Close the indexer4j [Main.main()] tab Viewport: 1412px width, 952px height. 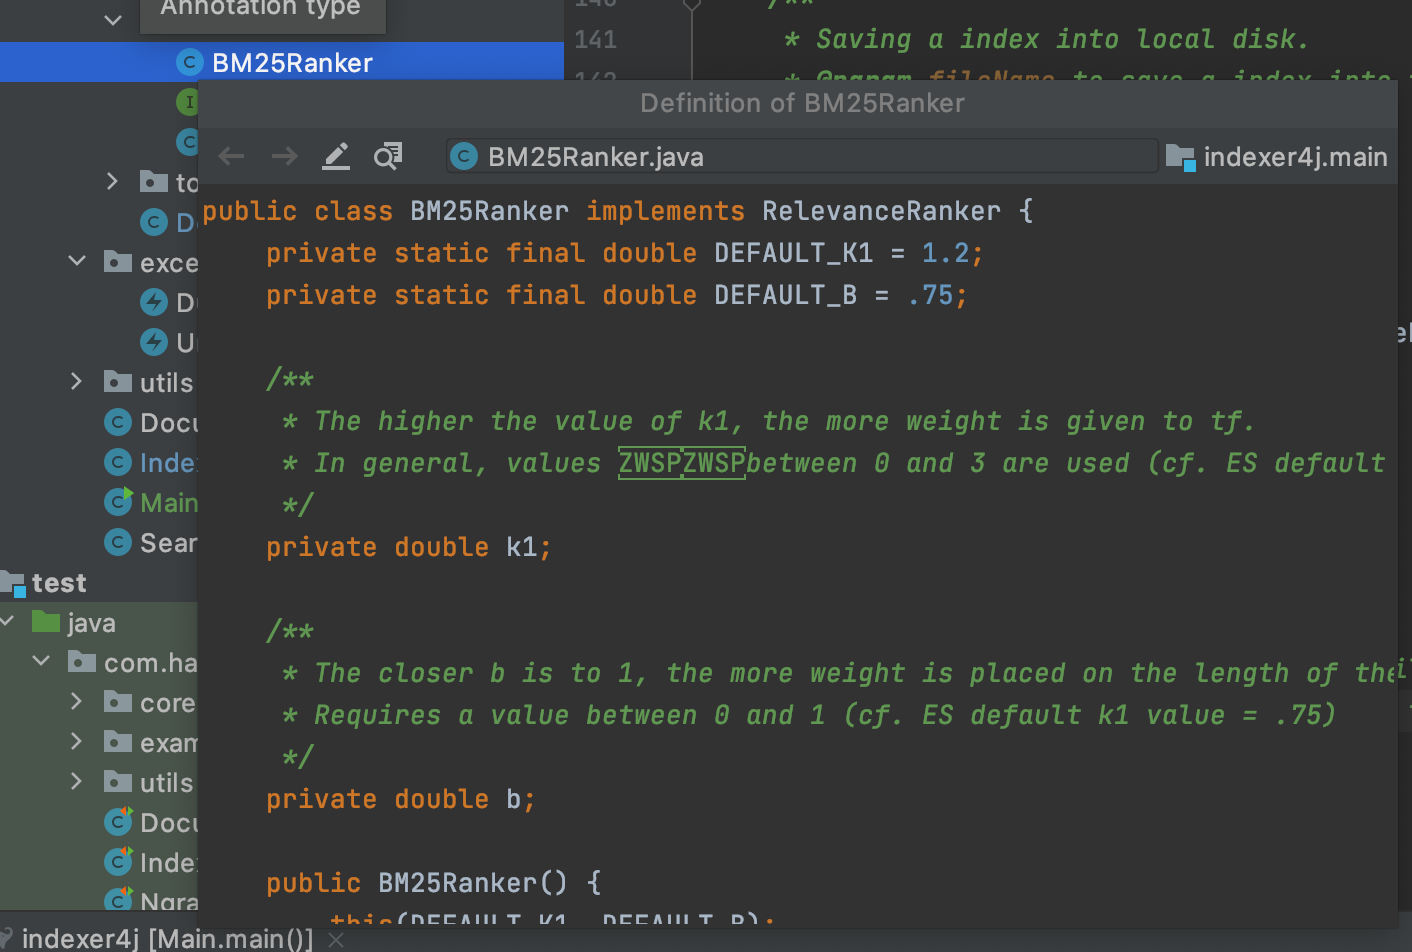tap(336, 939)
